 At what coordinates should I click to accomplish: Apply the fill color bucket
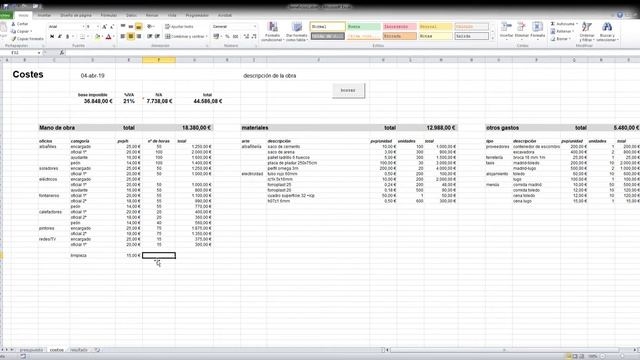(x=97, y=37)
